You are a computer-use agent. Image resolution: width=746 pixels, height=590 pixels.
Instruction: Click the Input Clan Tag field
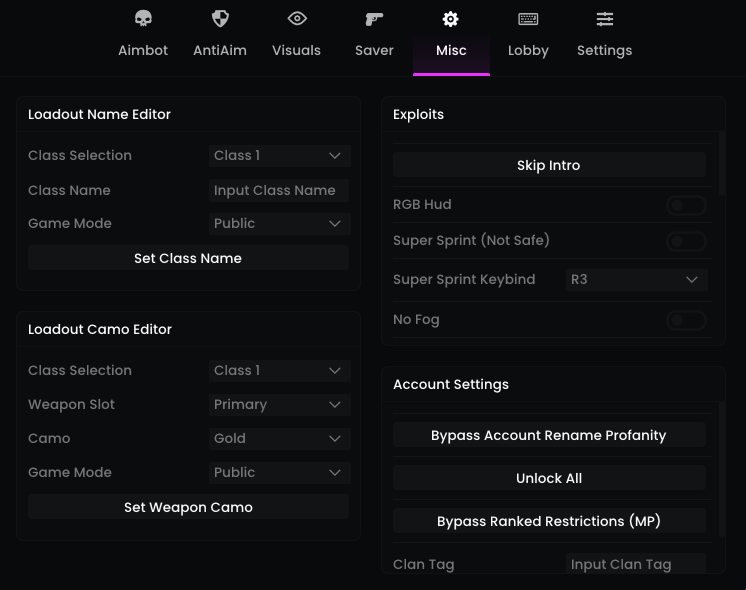636,565
